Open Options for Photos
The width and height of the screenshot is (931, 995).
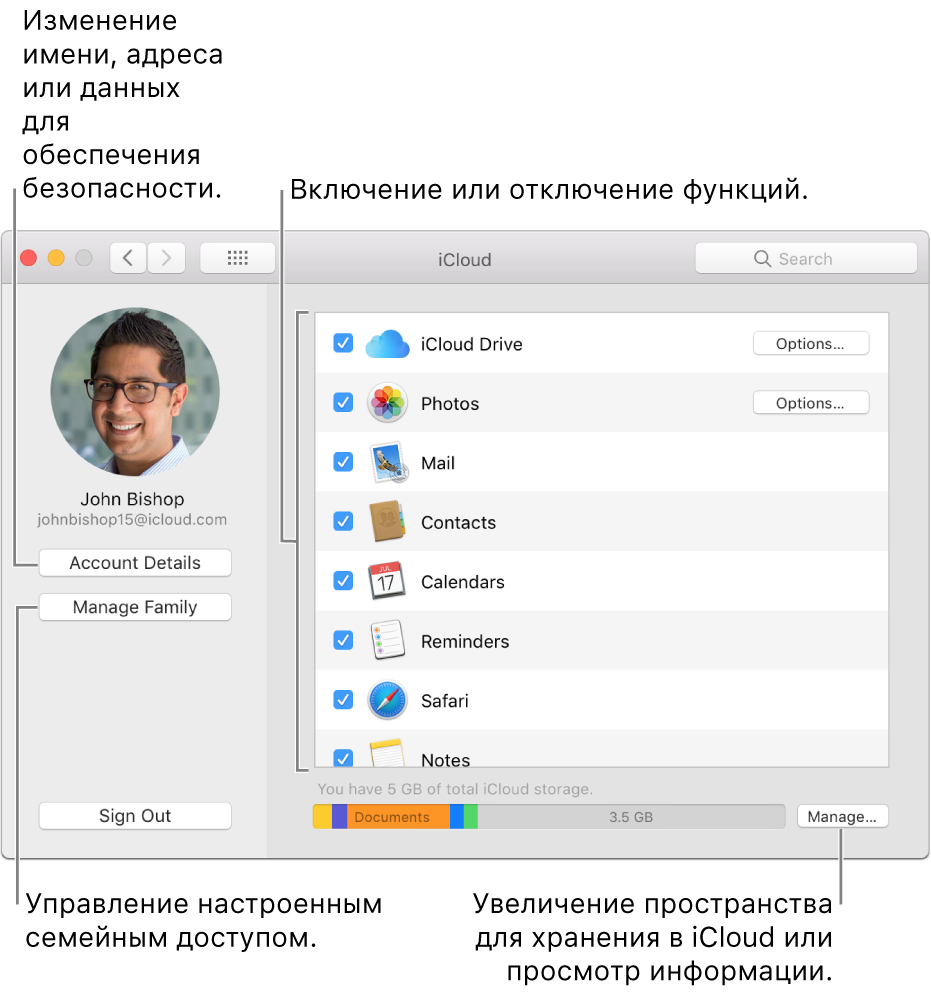coord(810,403)
